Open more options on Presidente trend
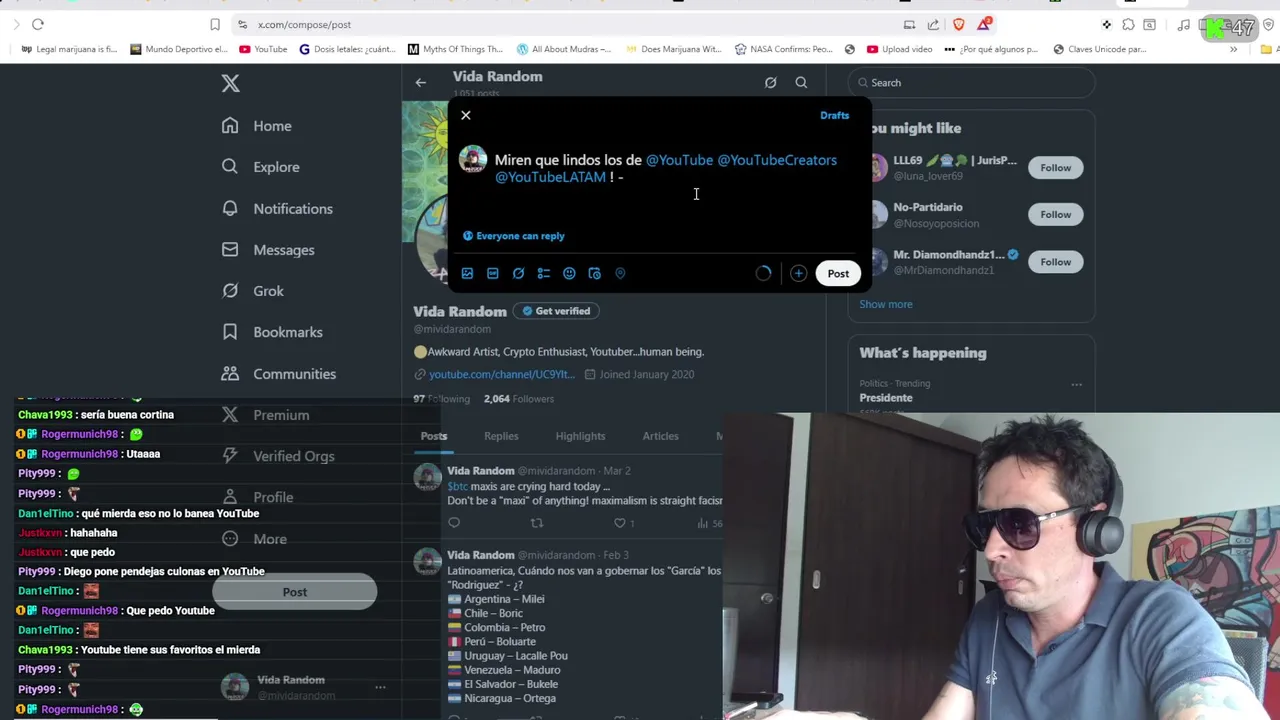1280x720 pixels. 1076,384
